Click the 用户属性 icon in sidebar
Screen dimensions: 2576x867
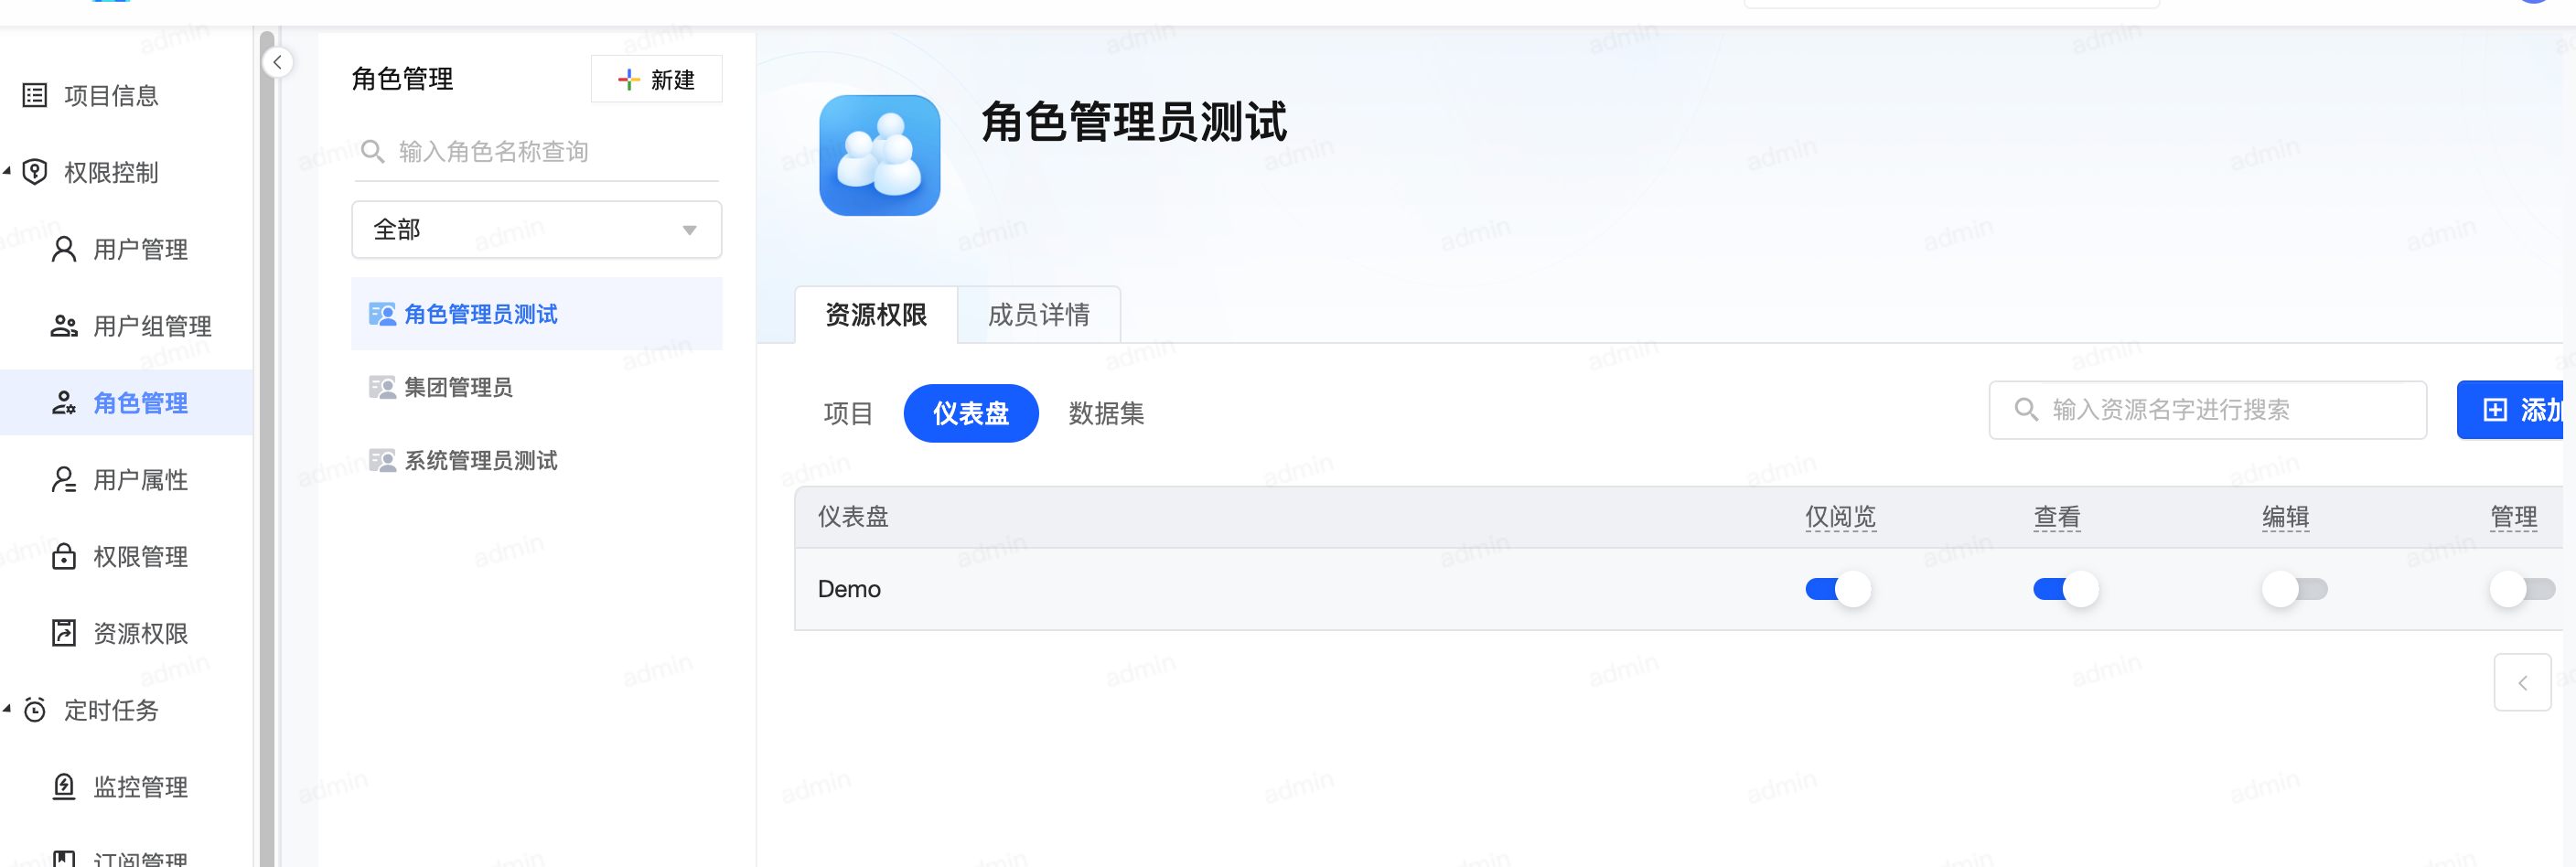64,480
